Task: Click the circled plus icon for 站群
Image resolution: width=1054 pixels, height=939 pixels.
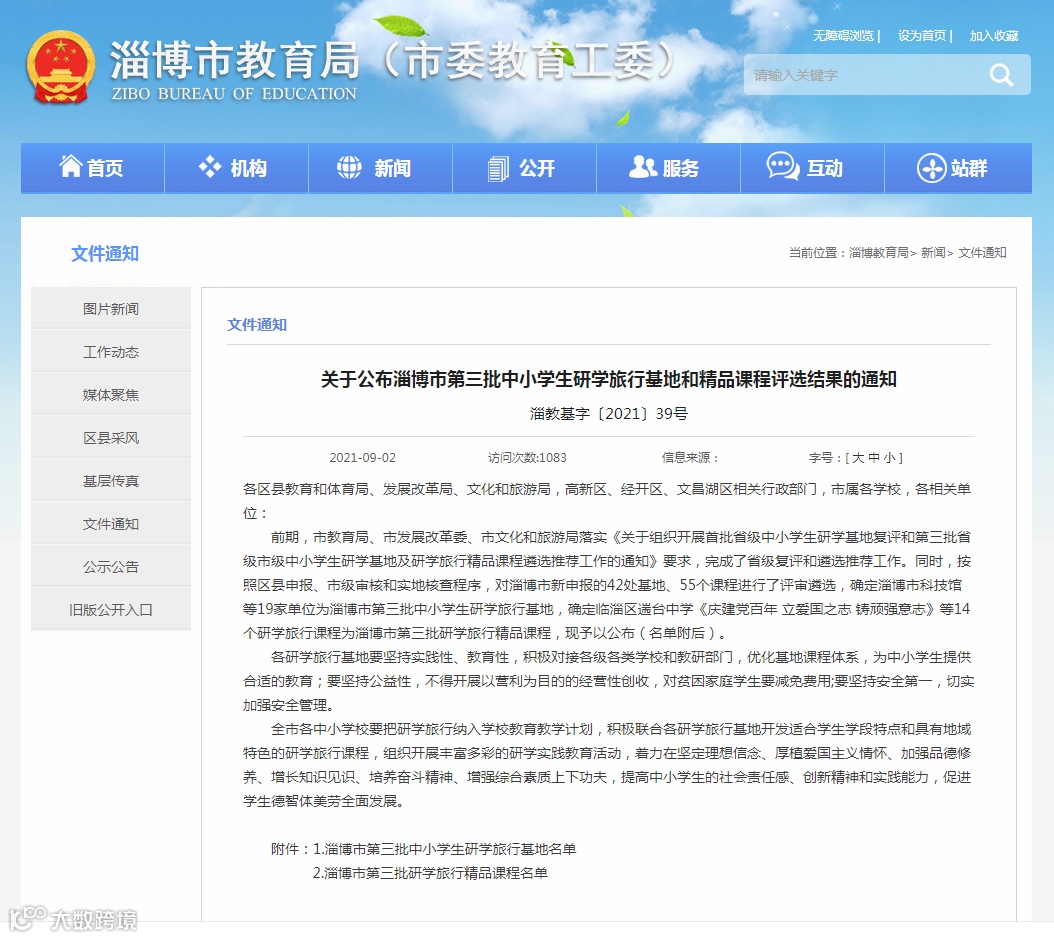Action: coord(931,167)
